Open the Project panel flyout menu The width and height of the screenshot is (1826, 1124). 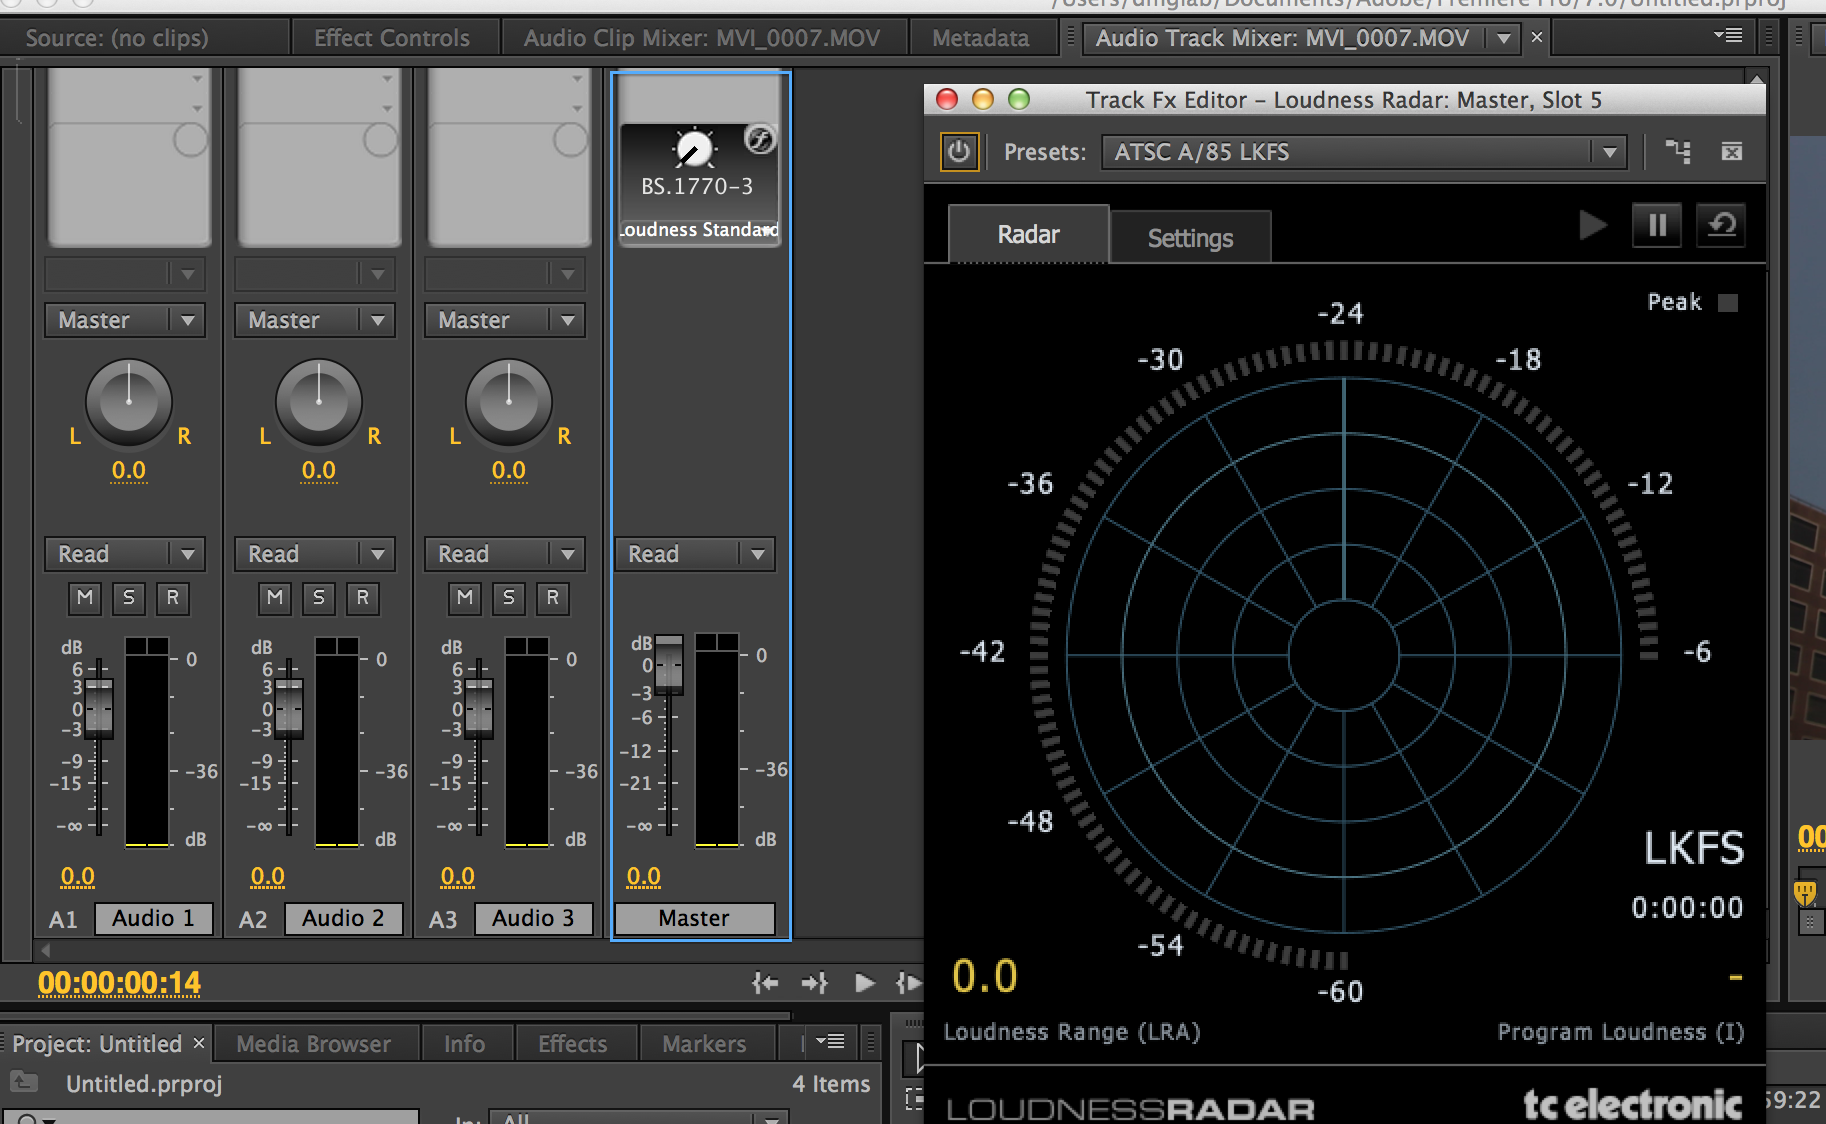pos(830,1042)
